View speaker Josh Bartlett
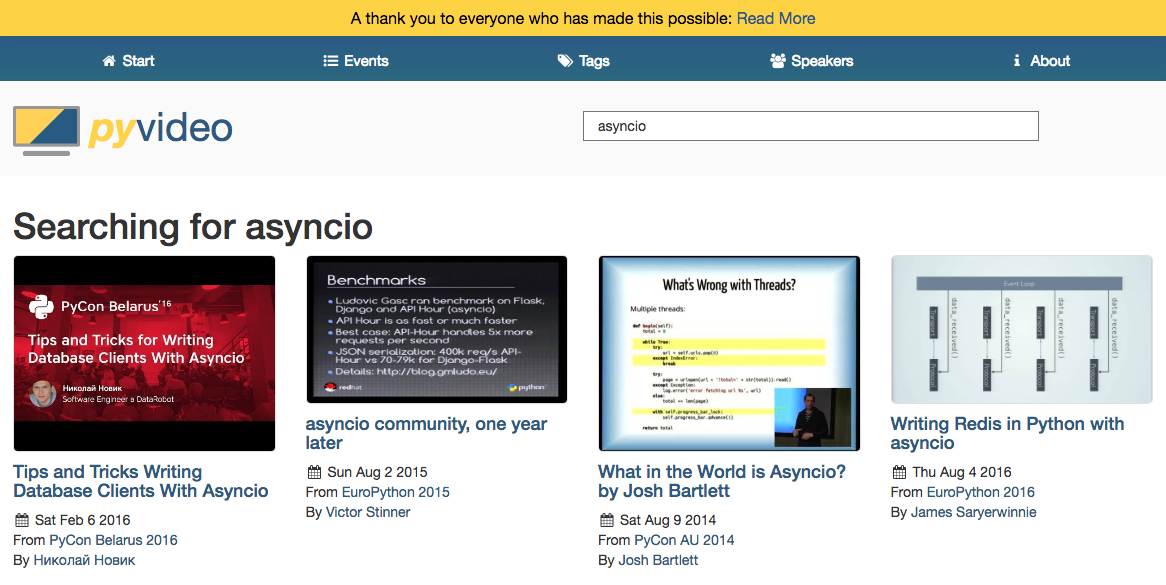The width and height of the screenshot is (1166, 585). 658,560
